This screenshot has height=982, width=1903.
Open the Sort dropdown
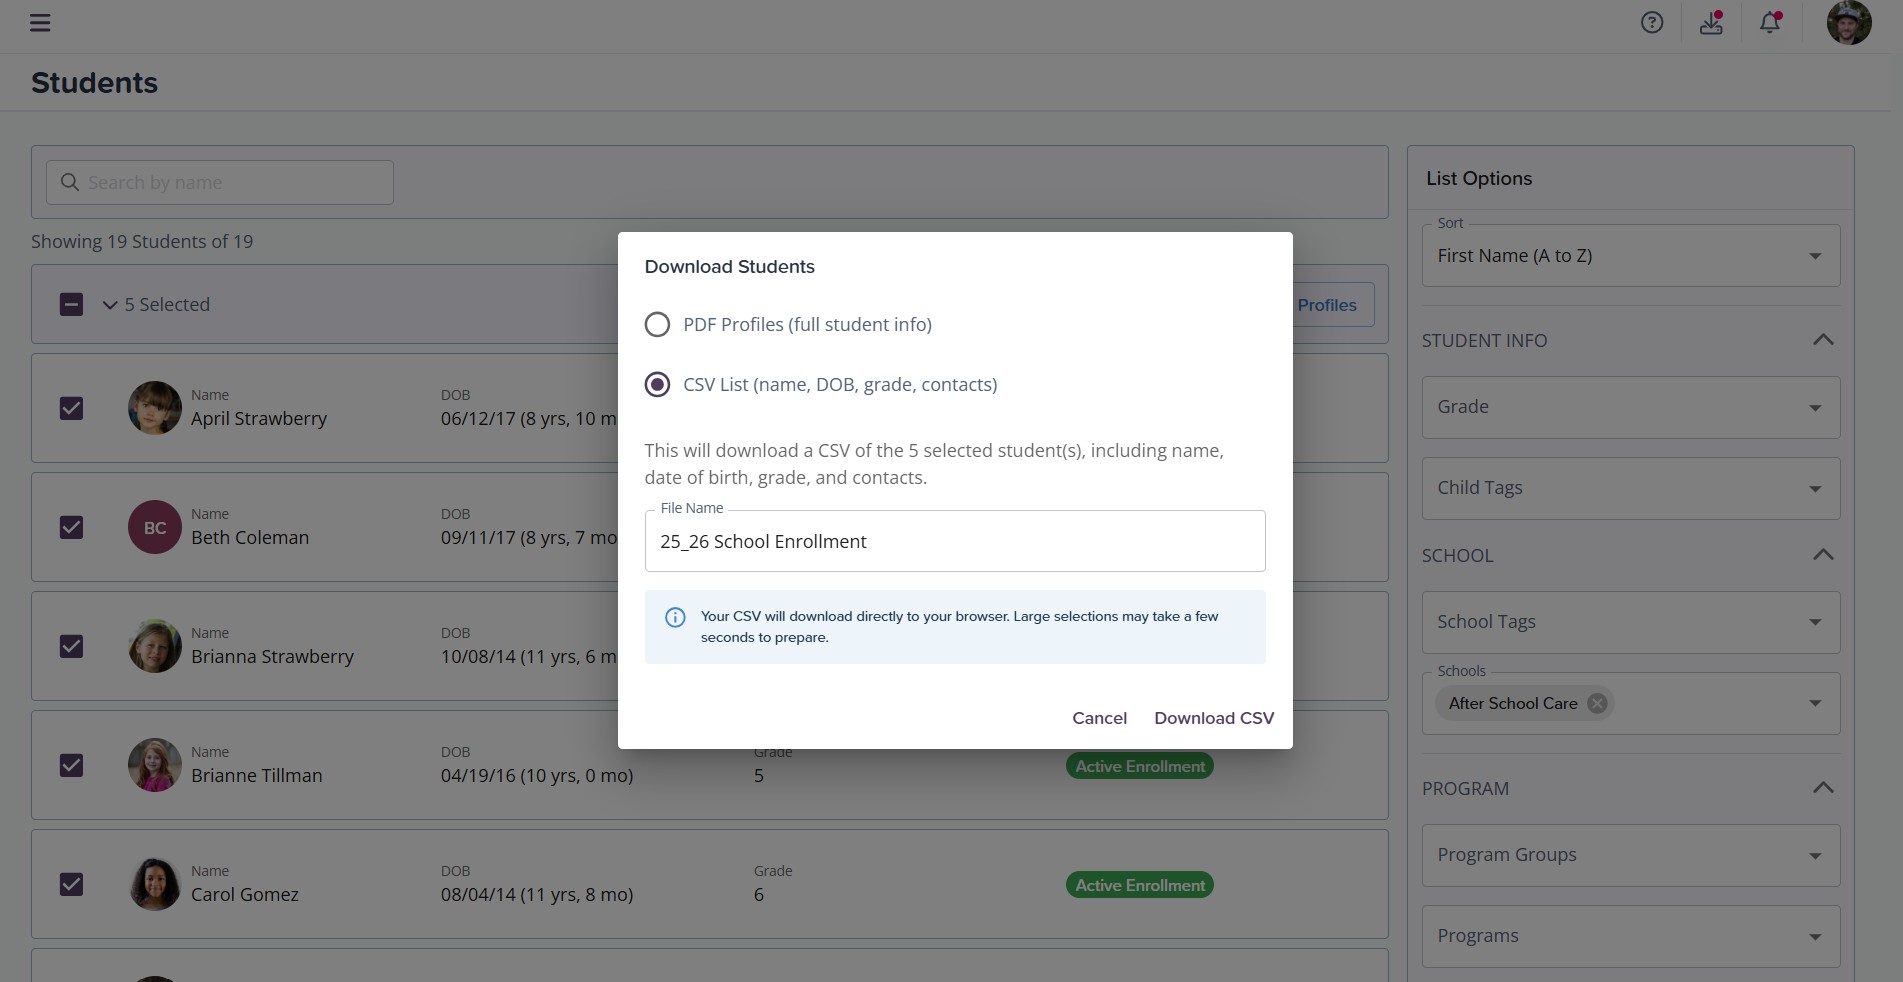[1630, 256]
